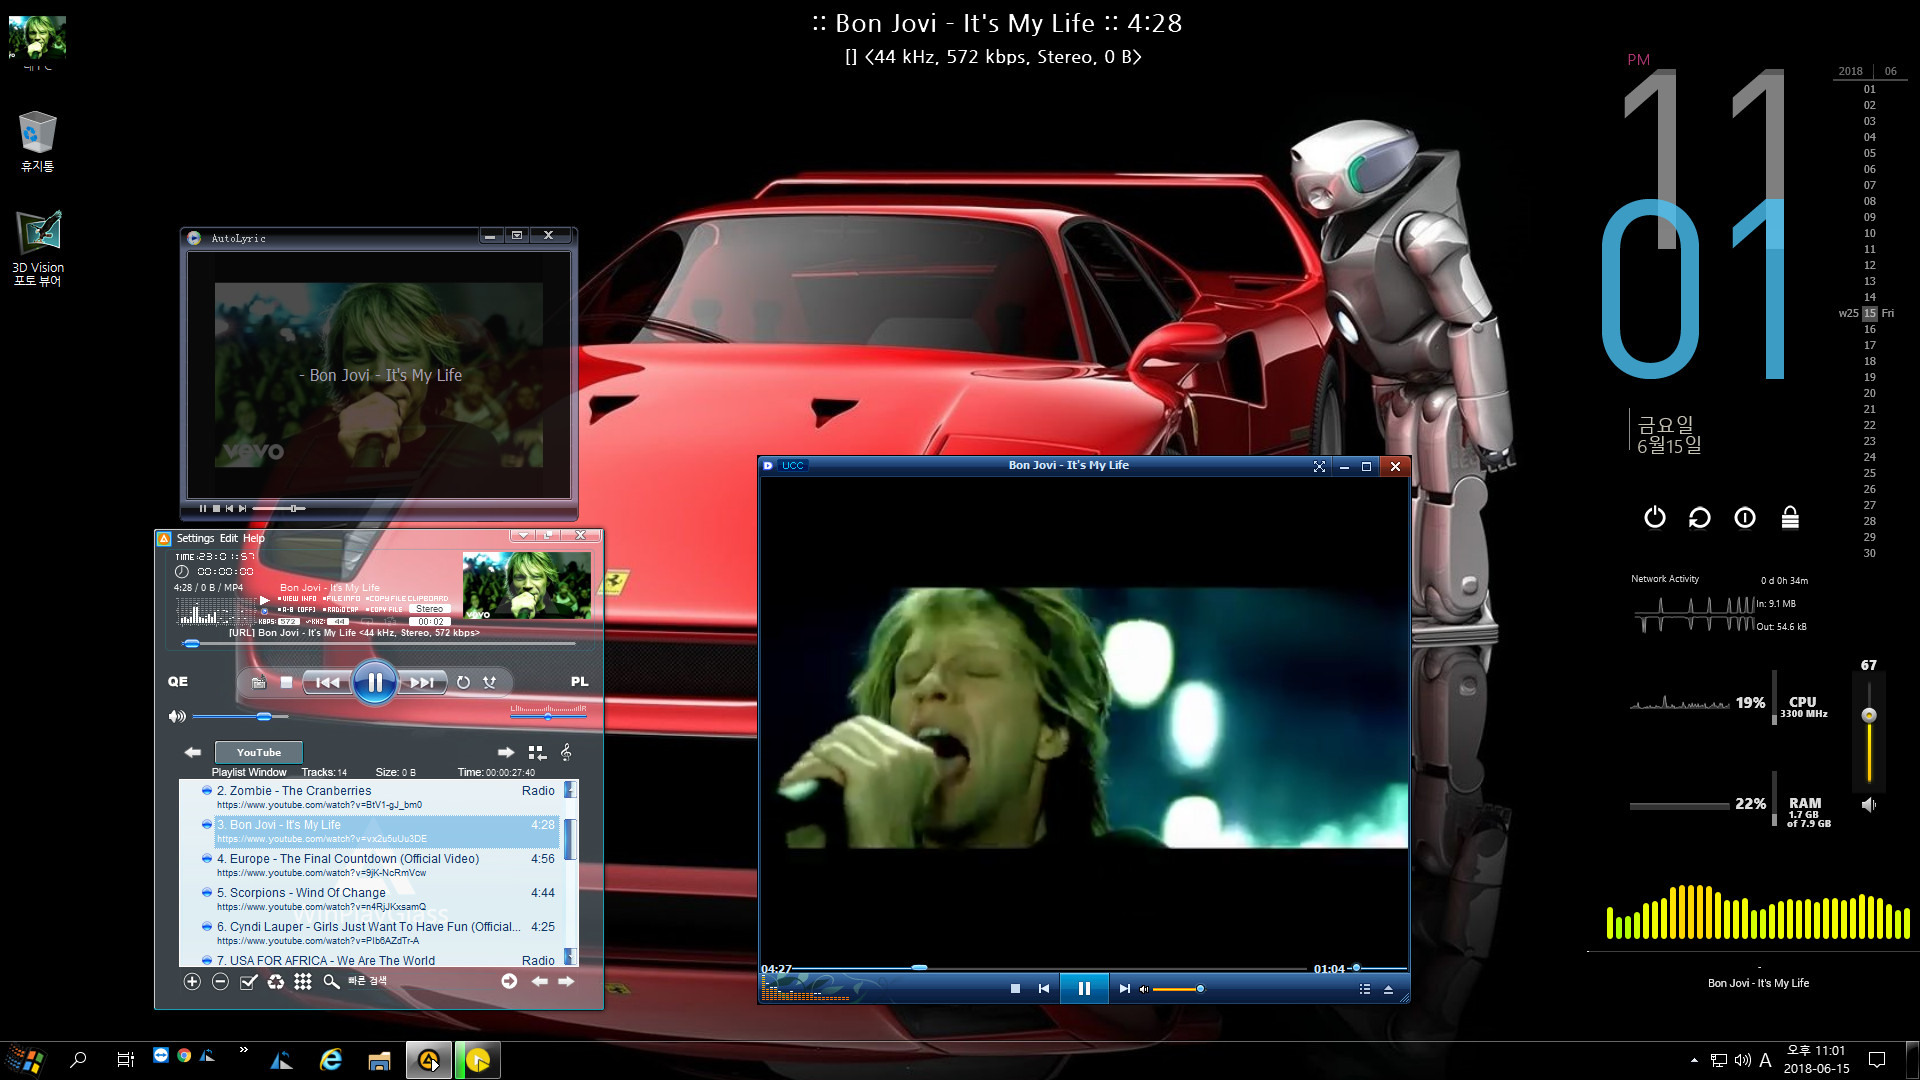Pause playback in the AutoLyric window
This screenshot has width=1920, height=1080.
click(x=203, y=509)
